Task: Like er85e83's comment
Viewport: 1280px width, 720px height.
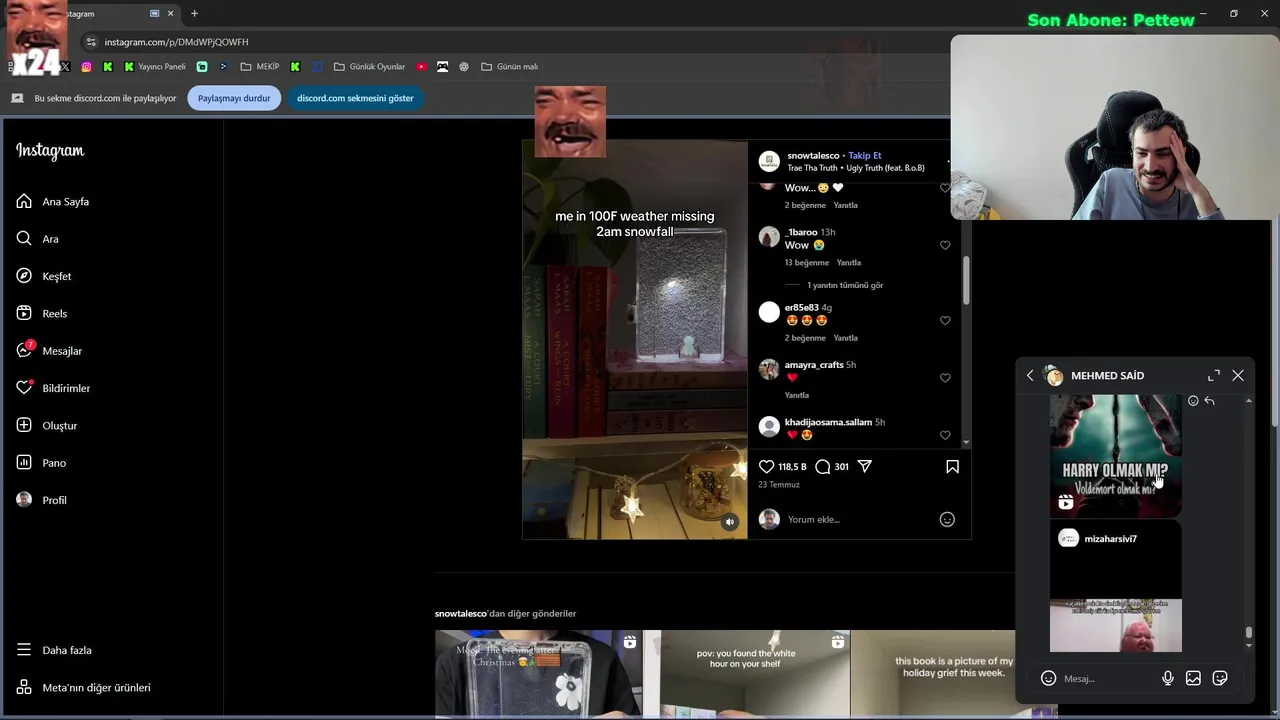Action: point(945,321)
